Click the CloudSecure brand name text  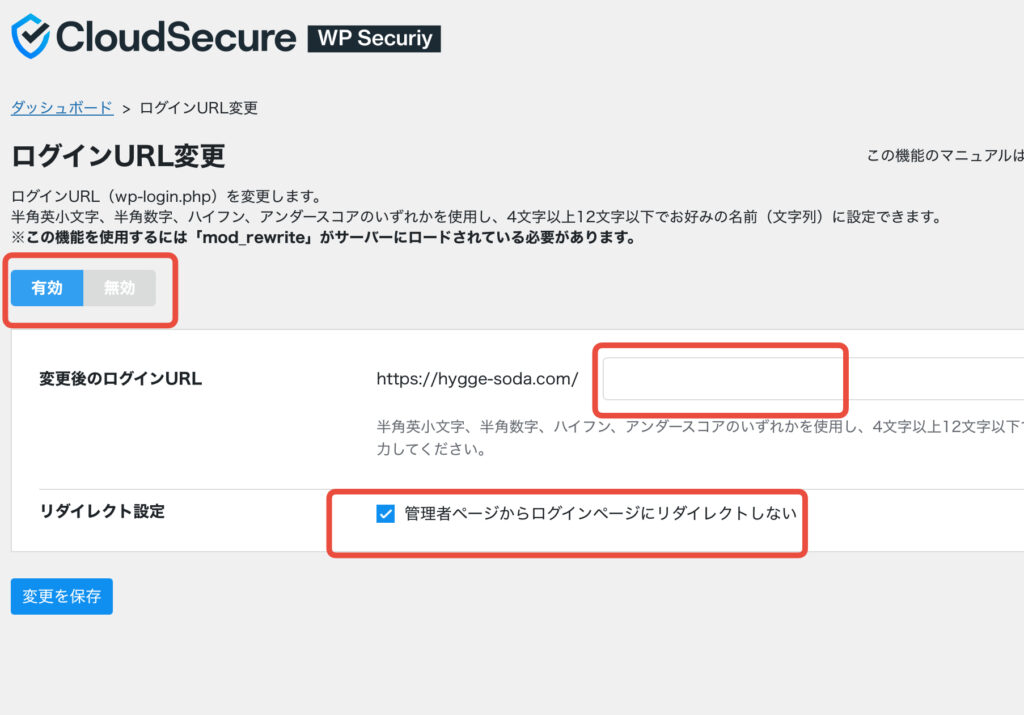click(x=176, y=37)
